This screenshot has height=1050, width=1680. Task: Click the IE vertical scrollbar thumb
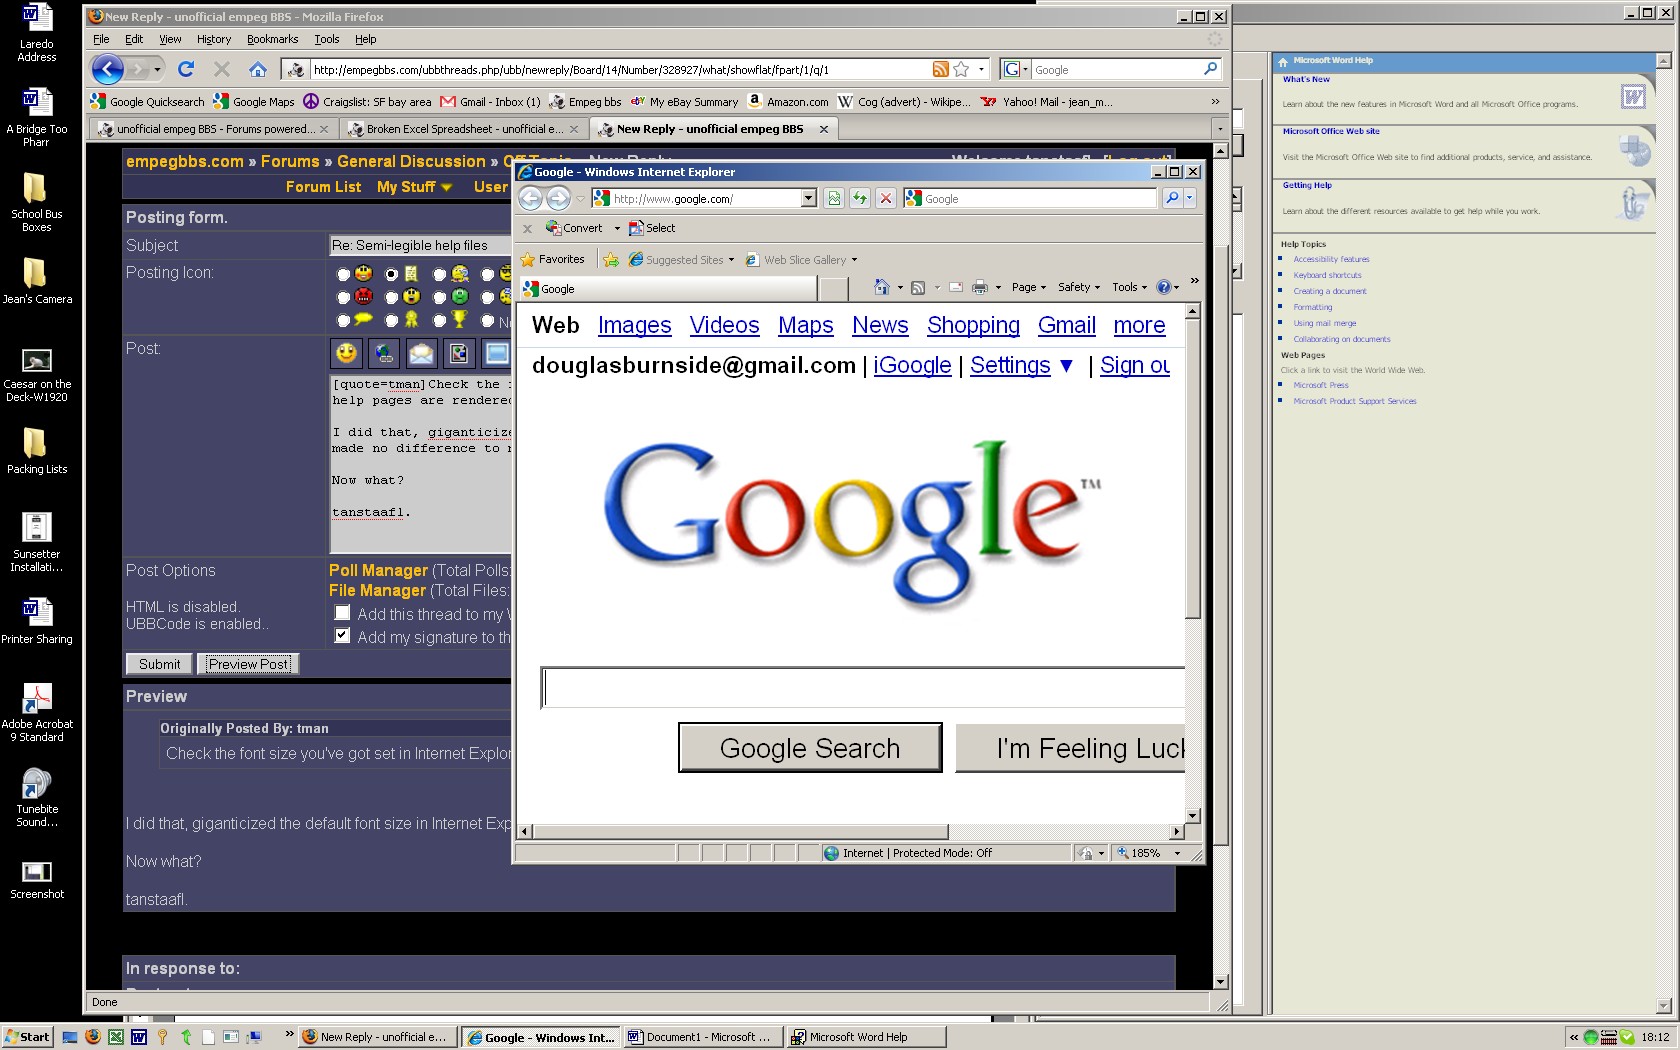tap(1192, 467)
